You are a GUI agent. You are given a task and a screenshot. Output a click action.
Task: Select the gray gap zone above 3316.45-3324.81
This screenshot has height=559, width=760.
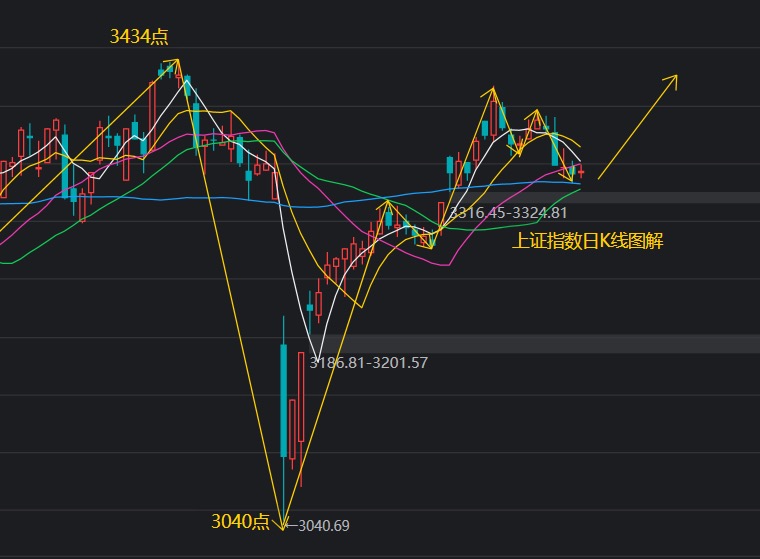pyautogui.click(x=603, y=197)
